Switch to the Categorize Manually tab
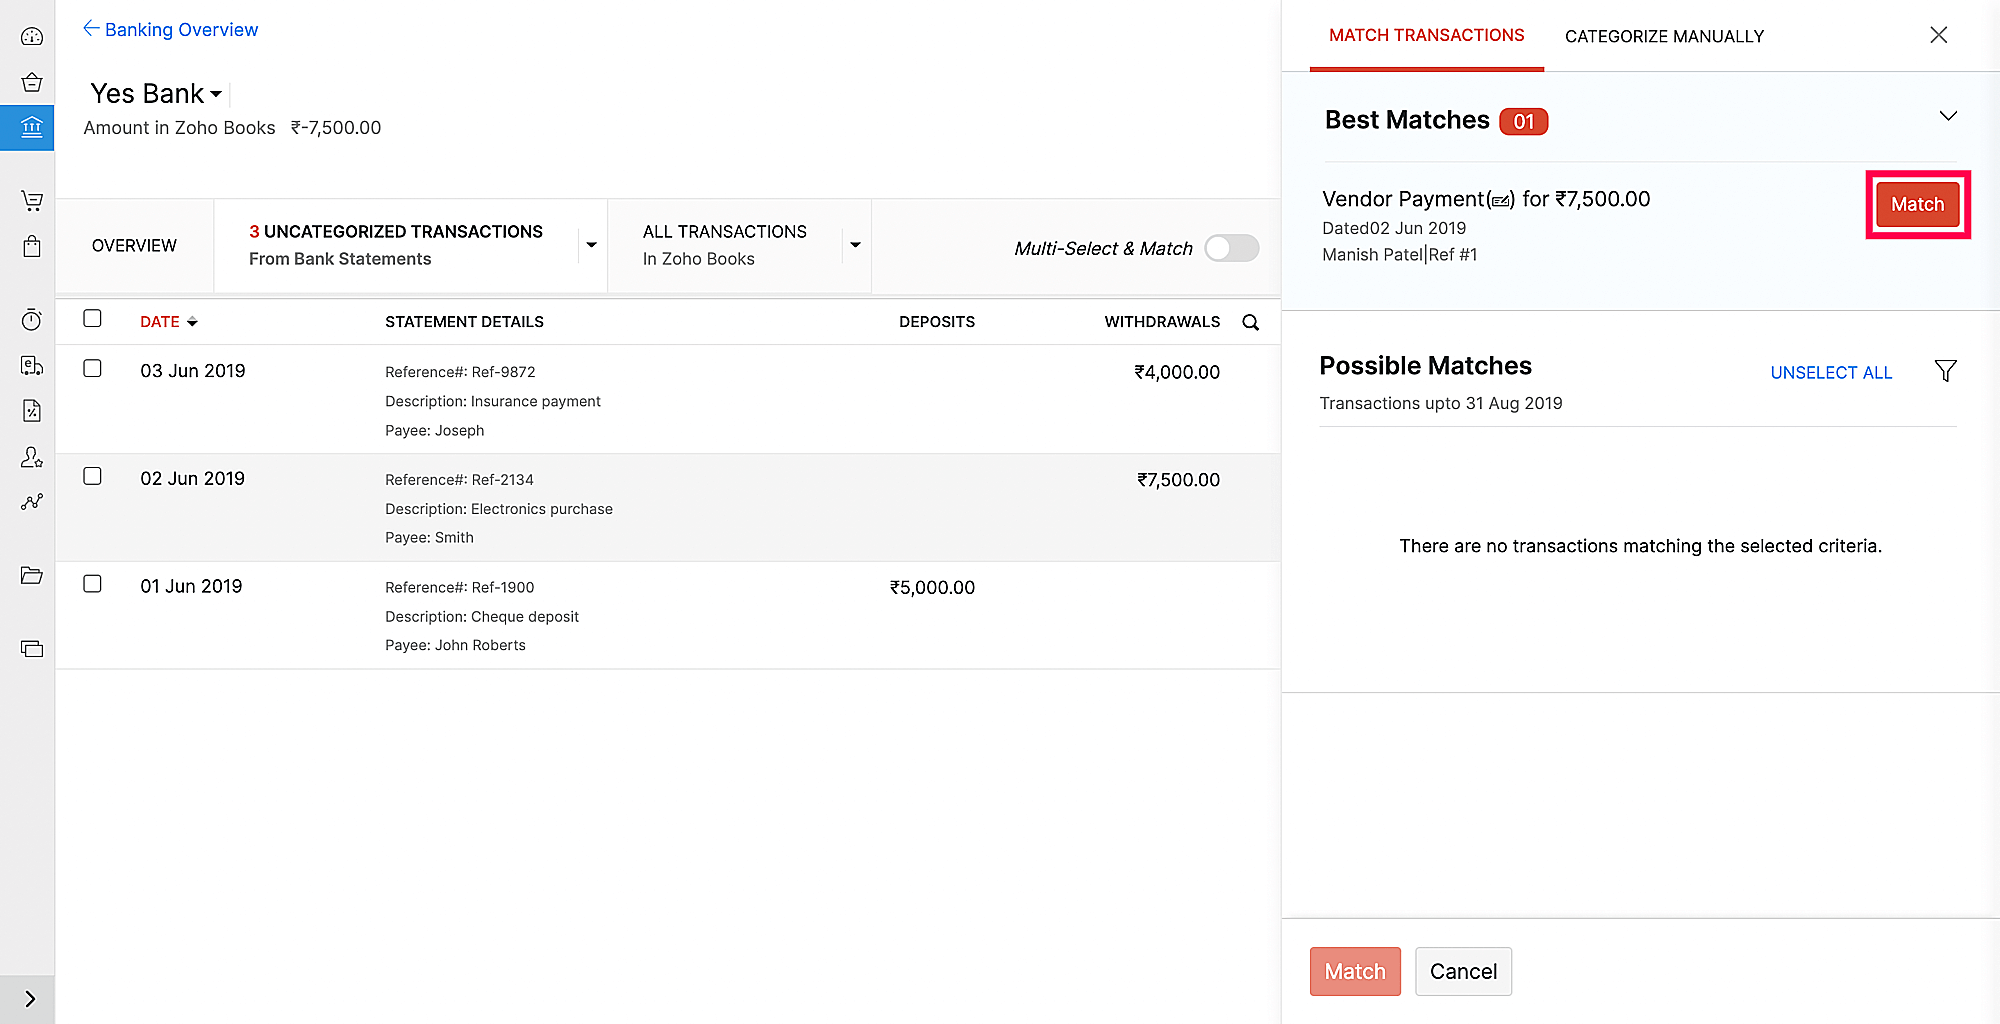Image resolution: width=2000 pixels, height=1024 pixels. [x=1664, y=36]
